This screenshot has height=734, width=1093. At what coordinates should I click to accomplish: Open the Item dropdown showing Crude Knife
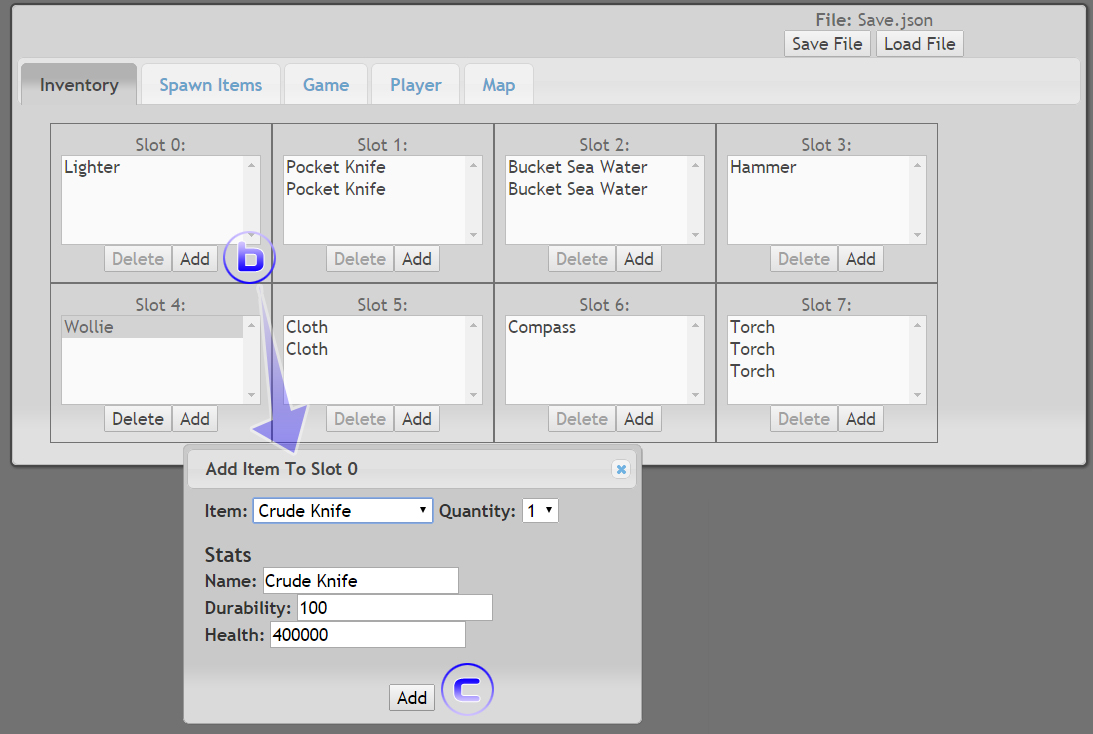tap(342, 511)
